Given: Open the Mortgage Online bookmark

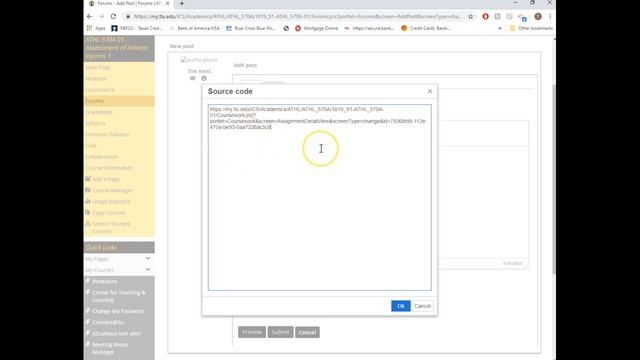Looking at the screenshot, I should pos(316,28).
